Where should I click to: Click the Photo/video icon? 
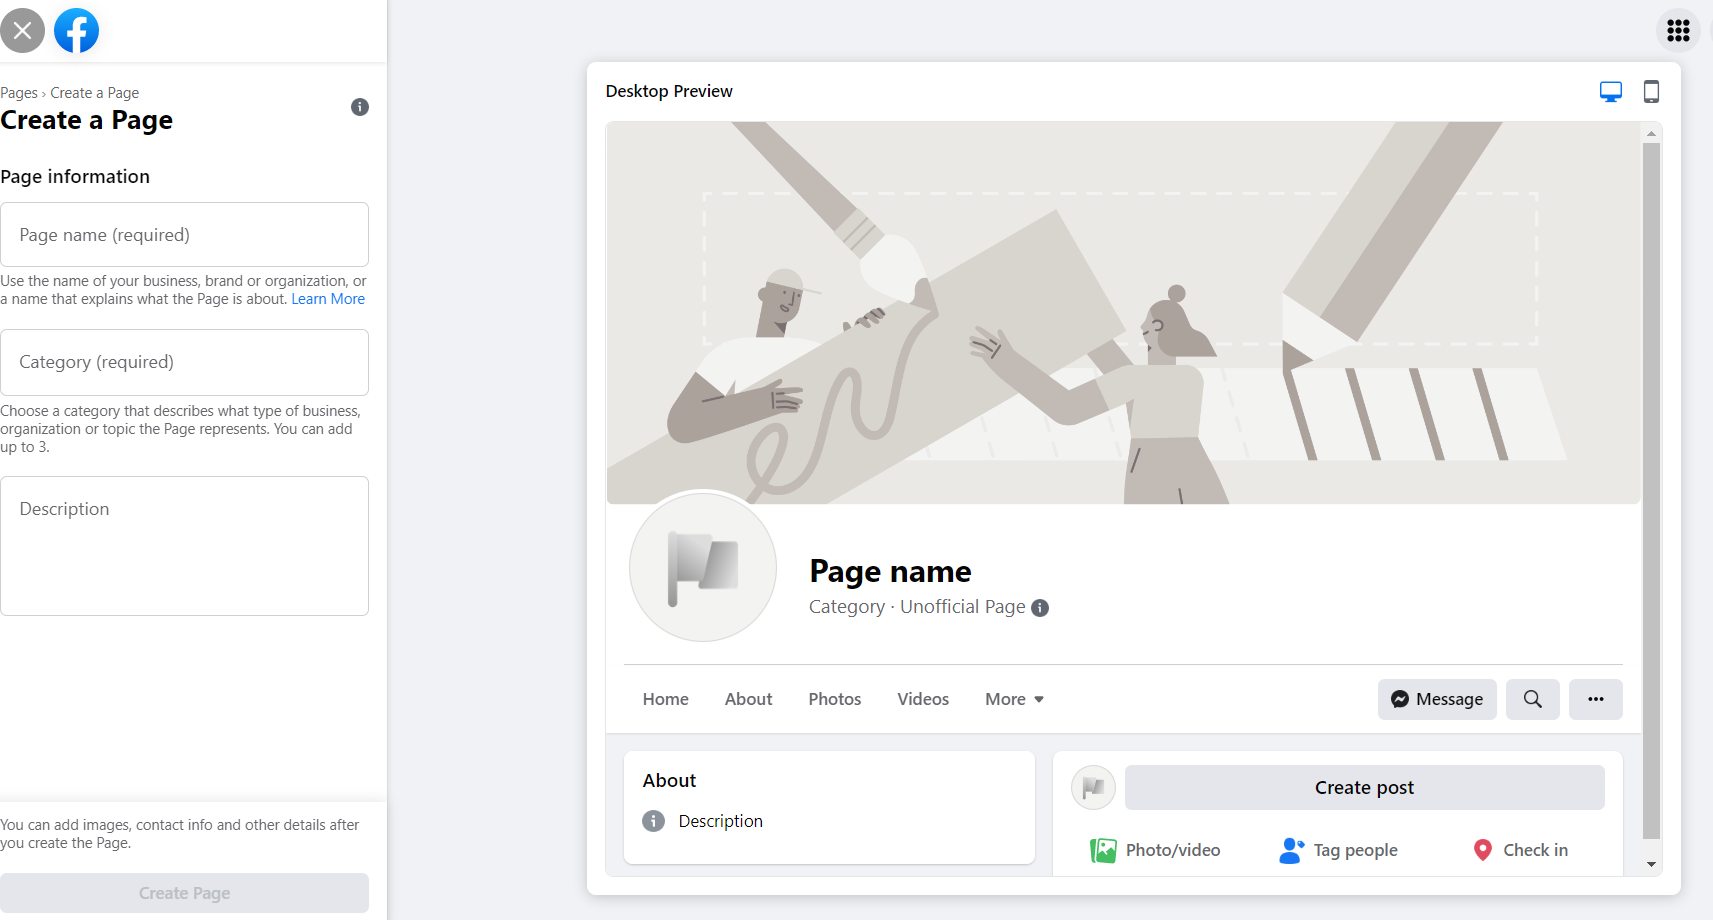[1103, 851]
